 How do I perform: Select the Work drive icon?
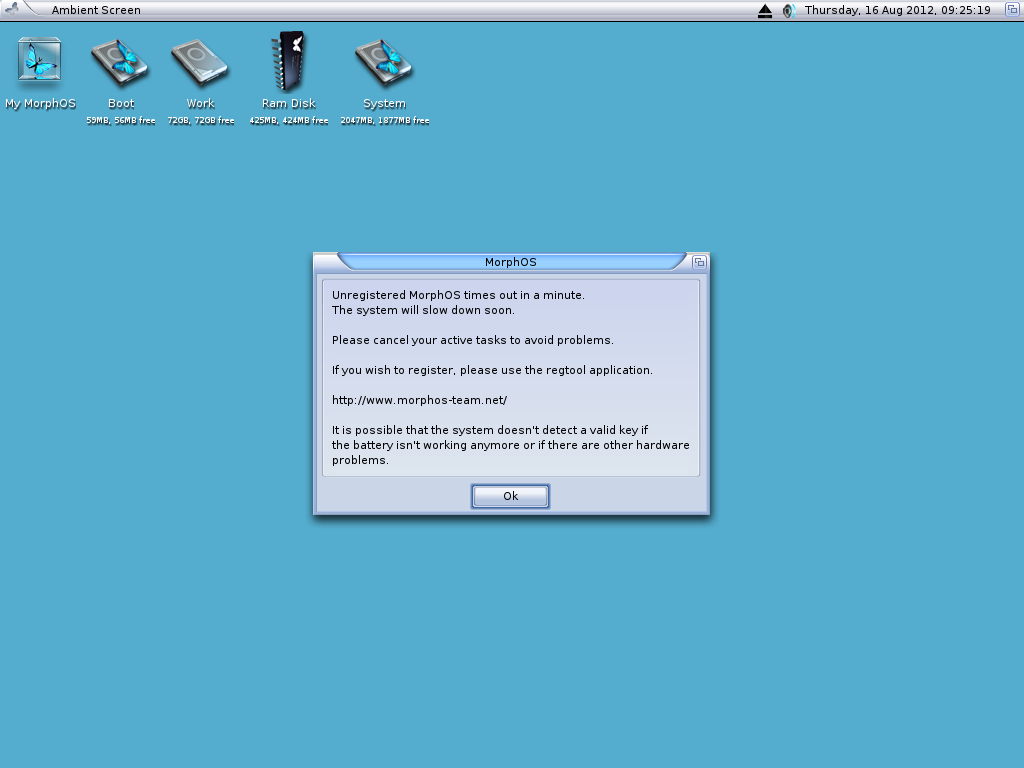[x=200, y=63]
